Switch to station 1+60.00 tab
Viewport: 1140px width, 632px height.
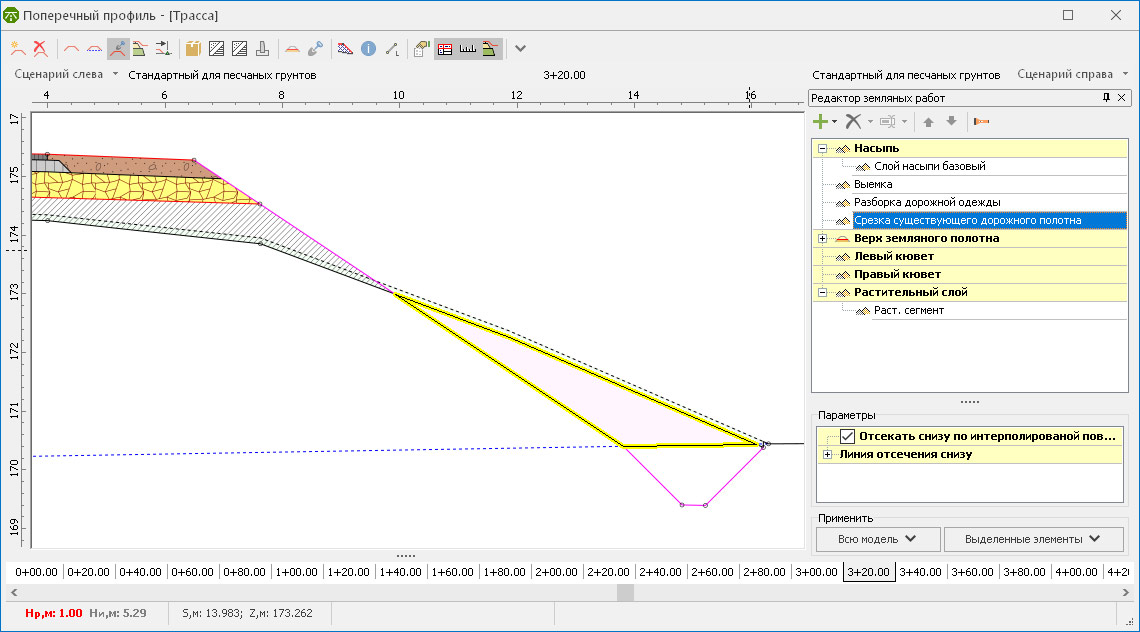pos(452,572)
